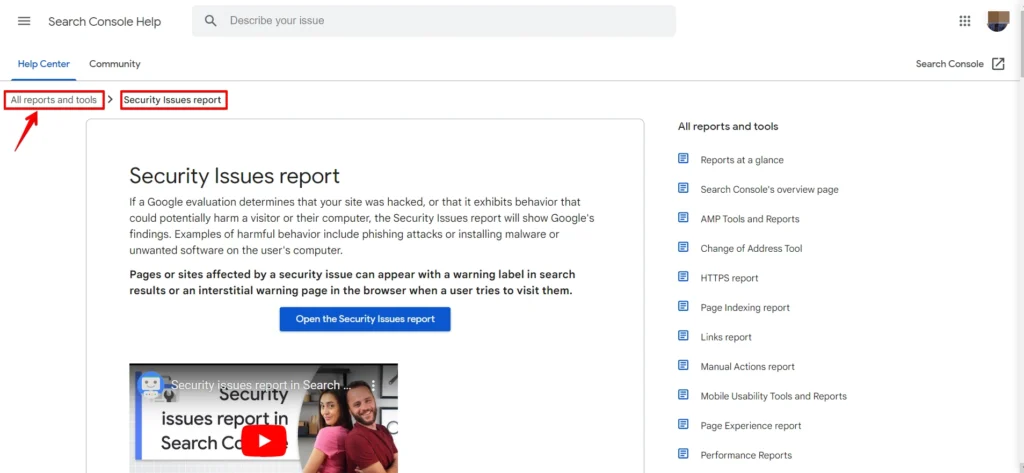Open Search Console's overview page article
The image size is (1024, 473).
point(769,189)
